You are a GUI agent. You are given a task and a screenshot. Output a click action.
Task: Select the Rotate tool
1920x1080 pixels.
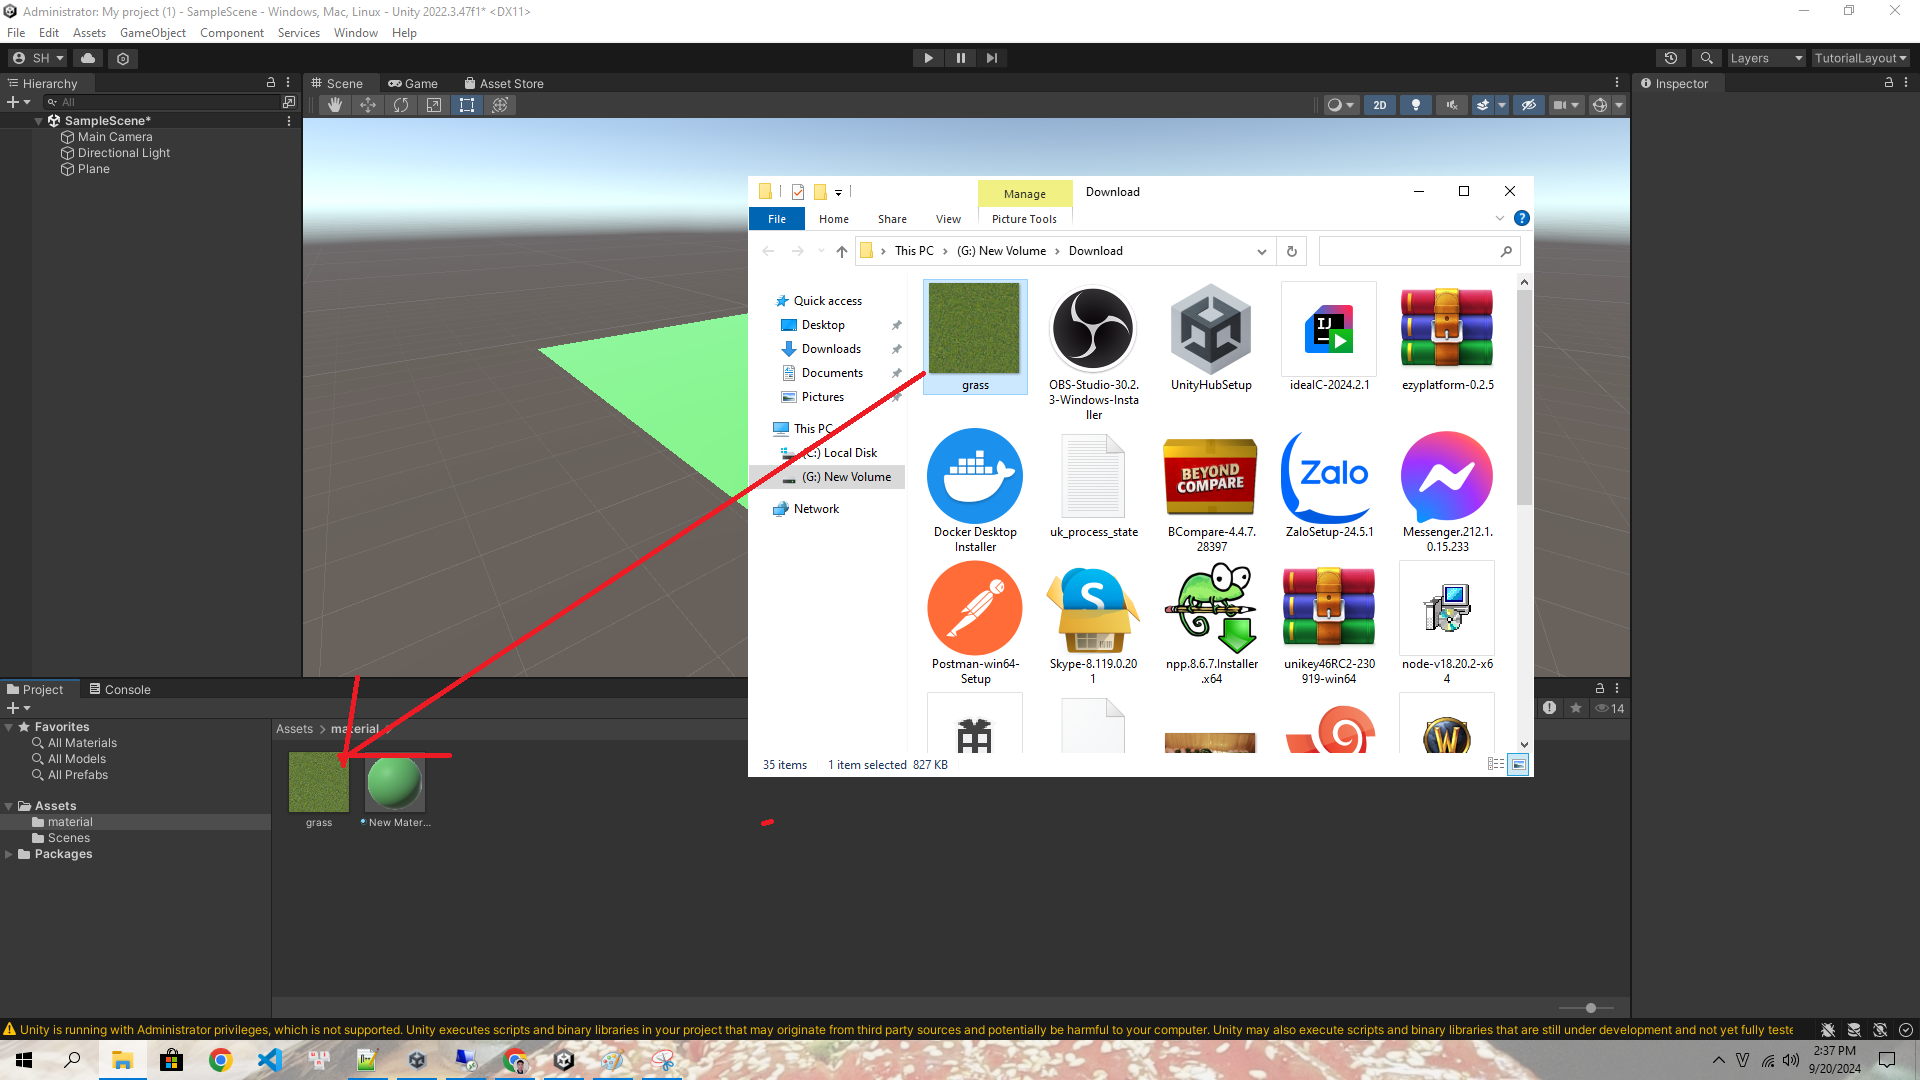tap(401, 105)
